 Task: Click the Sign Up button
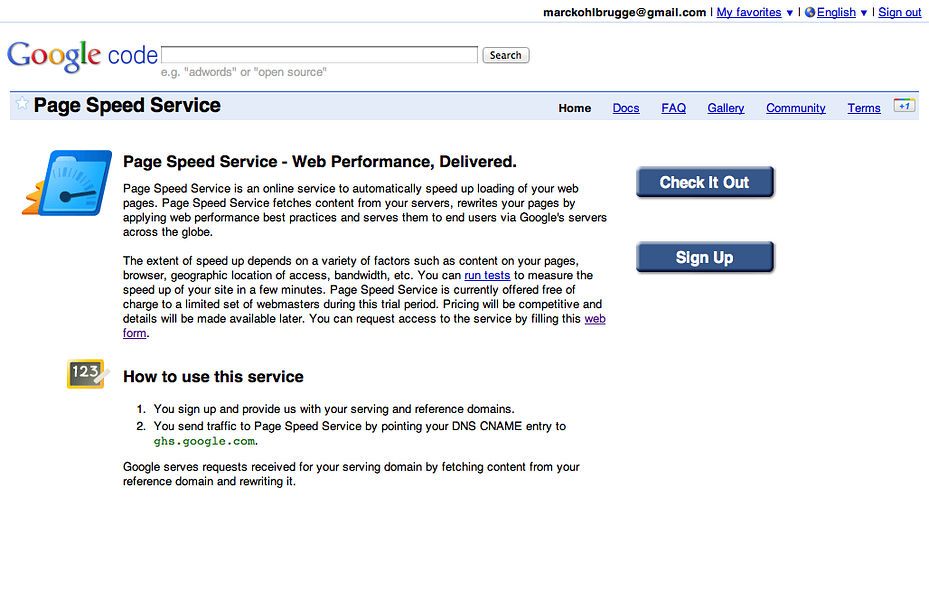704,257
